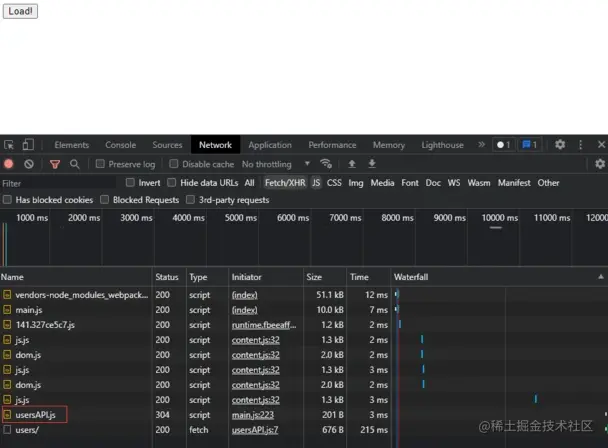Toggle the red filter funnel icon
The image size is (608, 448).
tap(55, 164)
